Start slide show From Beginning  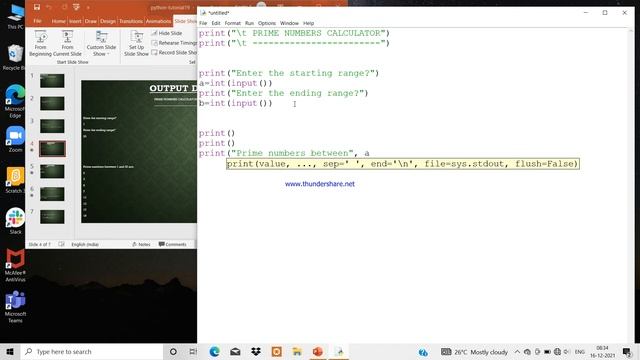pyautogui.click(x=40, y=43)
